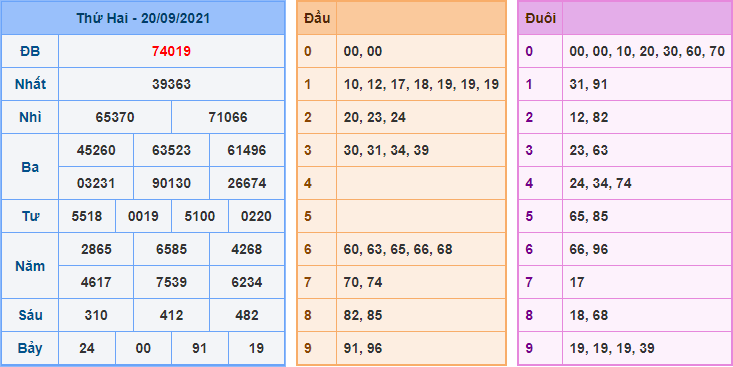Select Tư prize number 5100
Screen dimensions: 733x367
[x=200, y=216]
